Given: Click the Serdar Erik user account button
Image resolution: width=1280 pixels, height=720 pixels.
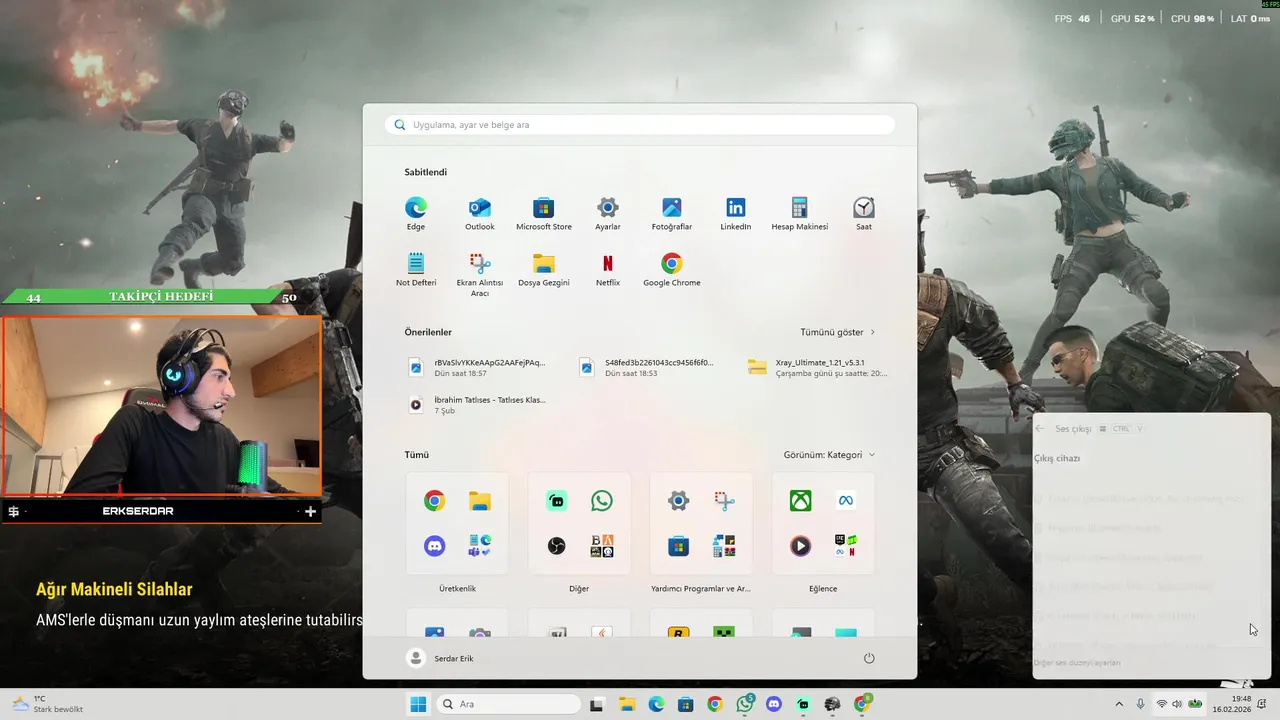Looking at the screenshot, I should pos(441,658).
